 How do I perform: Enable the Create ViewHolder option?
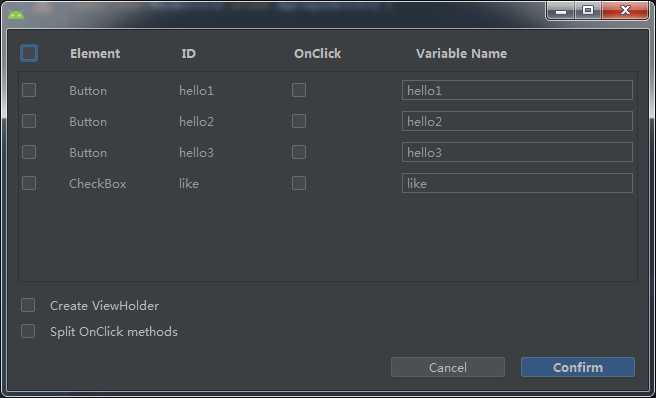coord(28,305)
